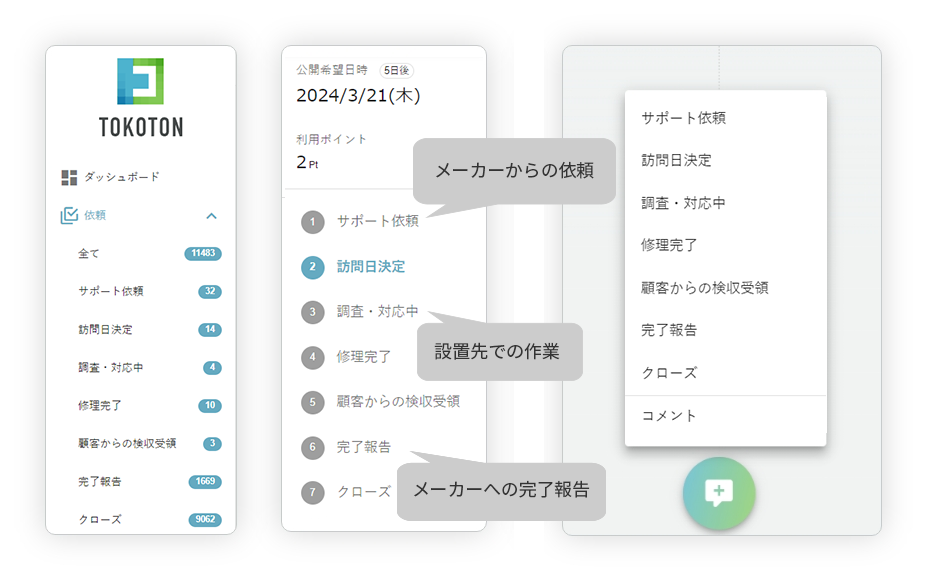
Task: Click the 依頼 checklist icon in sidebar
Action: pos(69,215)
